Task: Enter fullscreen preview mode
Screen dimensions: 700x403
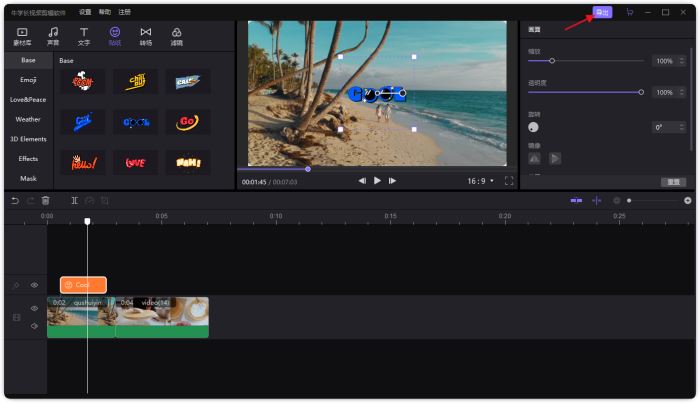Action: coord(509,181)
